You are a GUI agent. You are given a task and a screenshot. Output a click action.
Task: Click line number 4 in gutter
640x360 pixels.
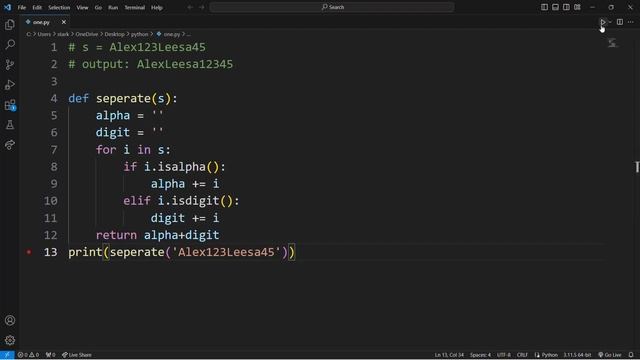tap(54, 99)
